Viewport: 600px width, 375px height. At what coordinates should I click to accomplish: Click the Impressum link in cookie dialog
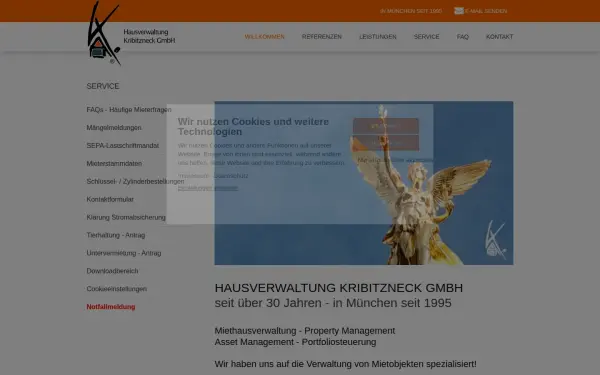(193, 176)
